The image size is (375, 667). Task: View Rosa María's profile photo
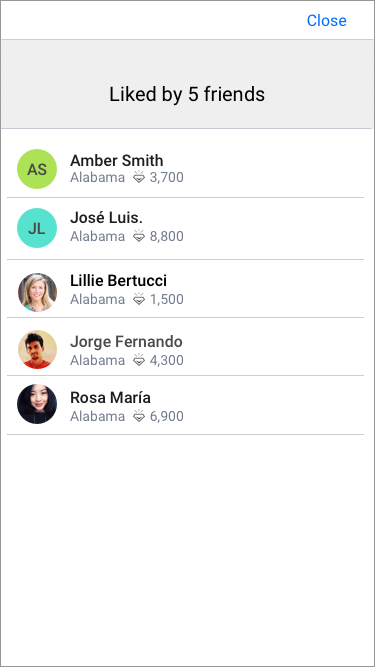point(37,404)
